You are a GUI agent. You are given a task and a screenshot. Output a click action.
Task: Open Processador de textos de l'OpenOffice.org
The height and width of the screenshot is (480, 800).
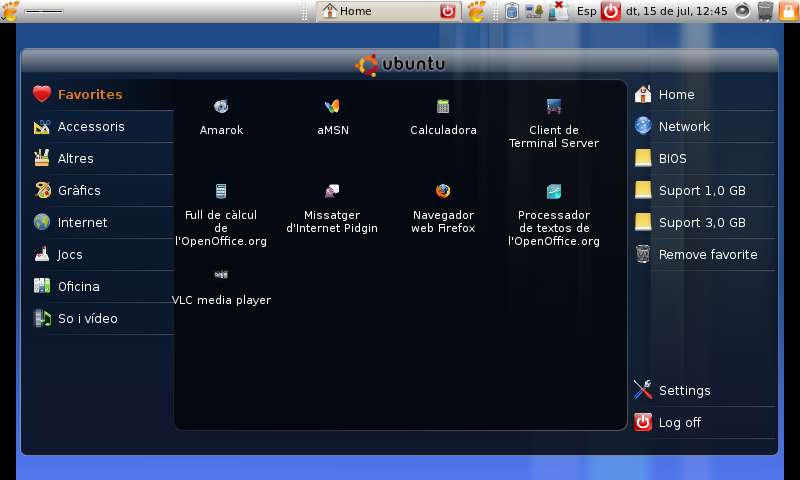point(554,215)
